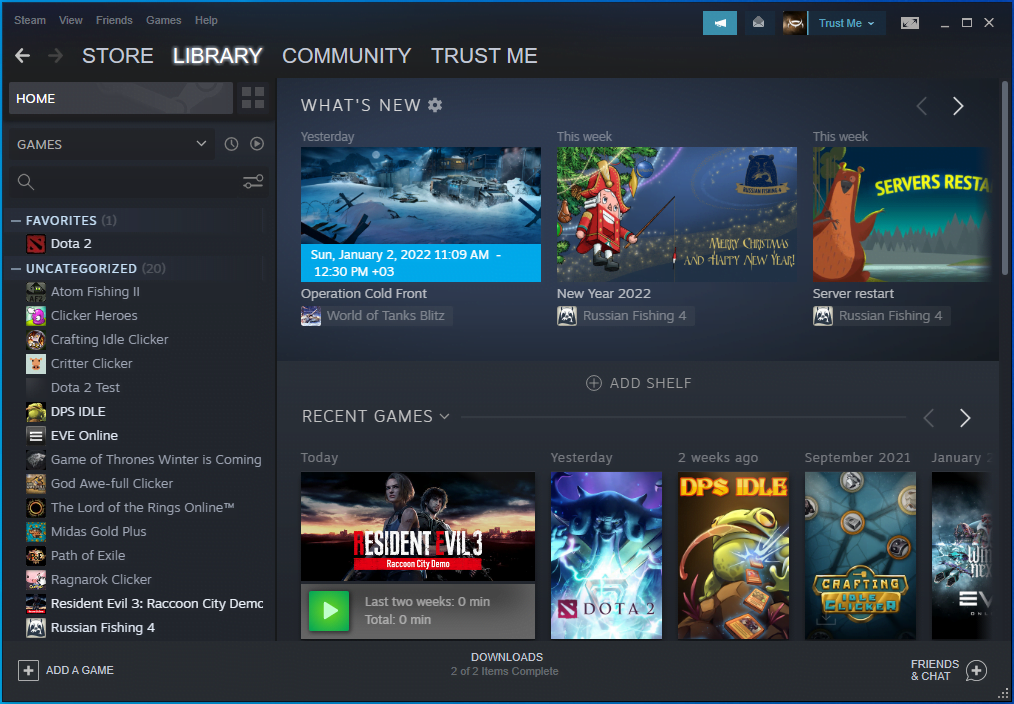Click the library search input field
1014x704 pixels.
pos(138,182)
